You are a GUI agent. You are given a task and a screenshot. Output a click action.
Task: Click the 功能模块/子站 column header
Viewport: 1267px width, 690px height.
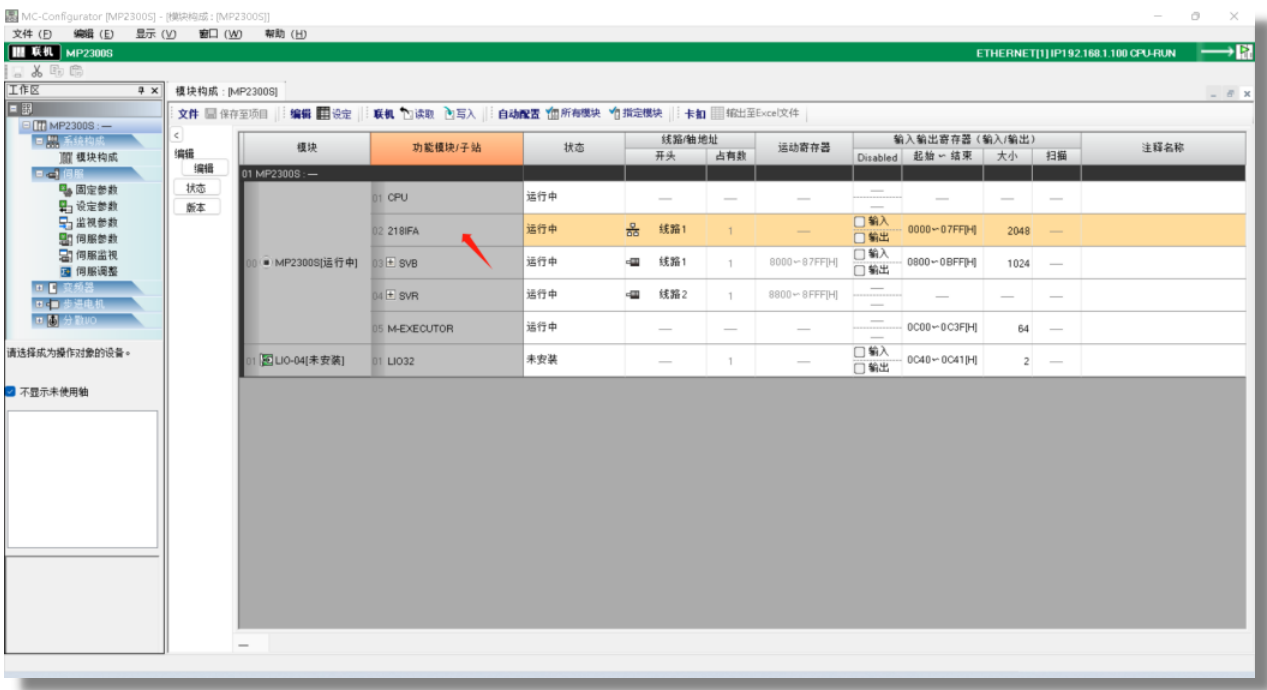click(446, 148)
